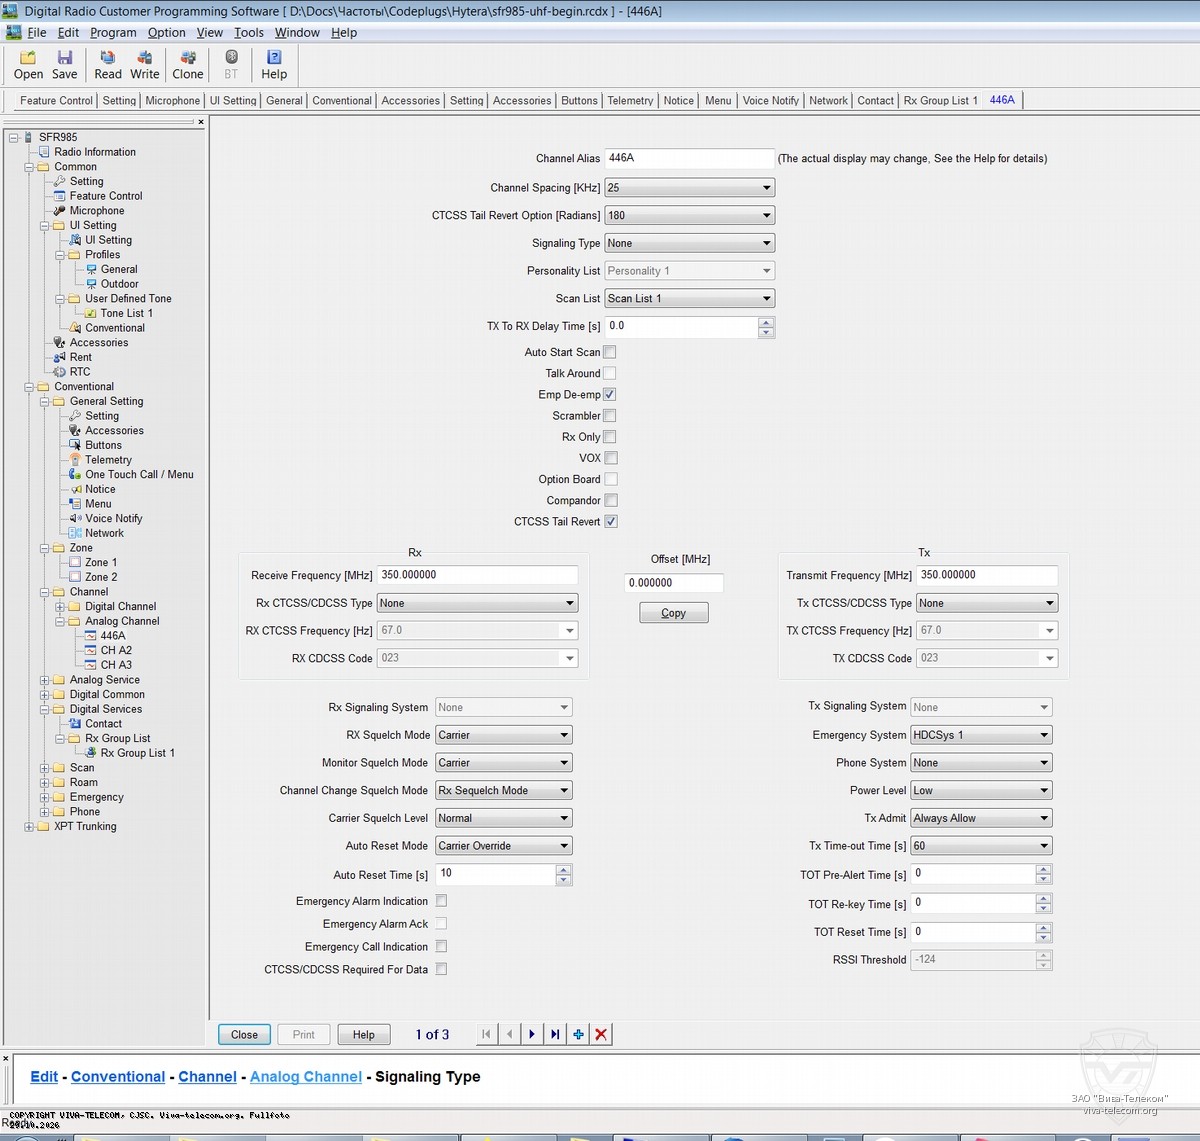Switch to the Telemetry tab
Screen dimensions: 1200x1141
(x=630, y=100)
